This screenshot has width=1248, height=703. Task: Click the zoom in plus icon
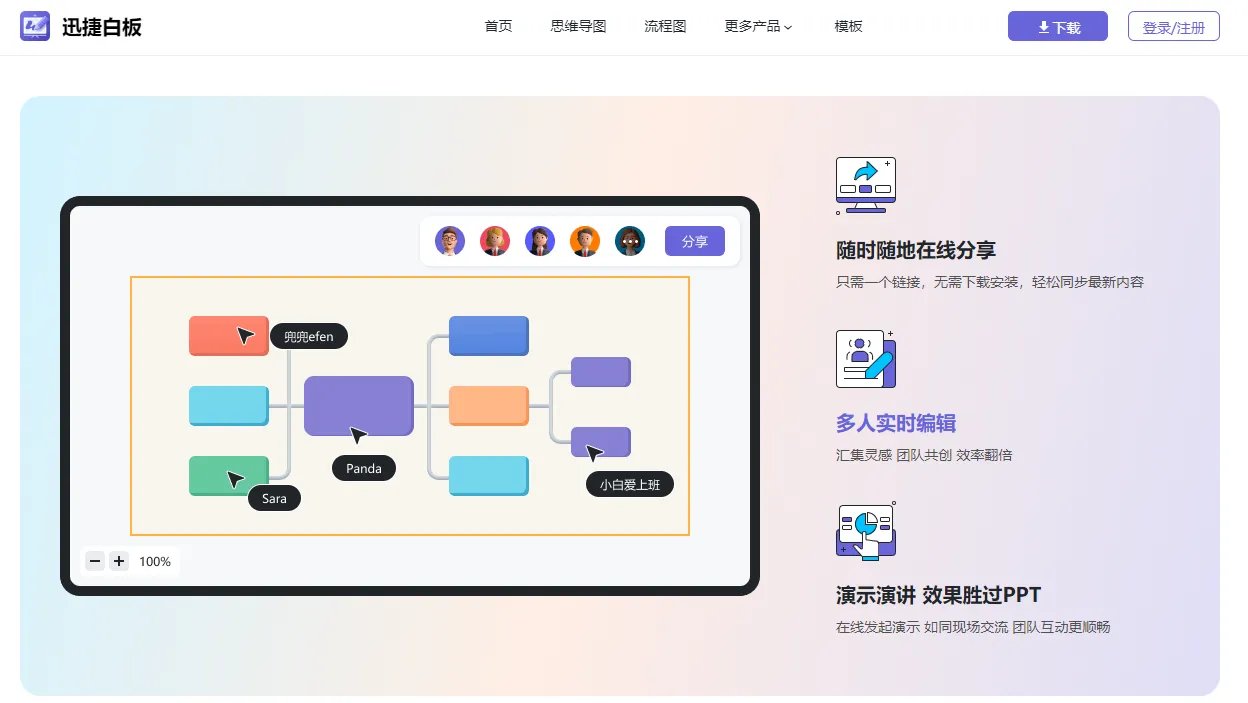tap(119, 561)
